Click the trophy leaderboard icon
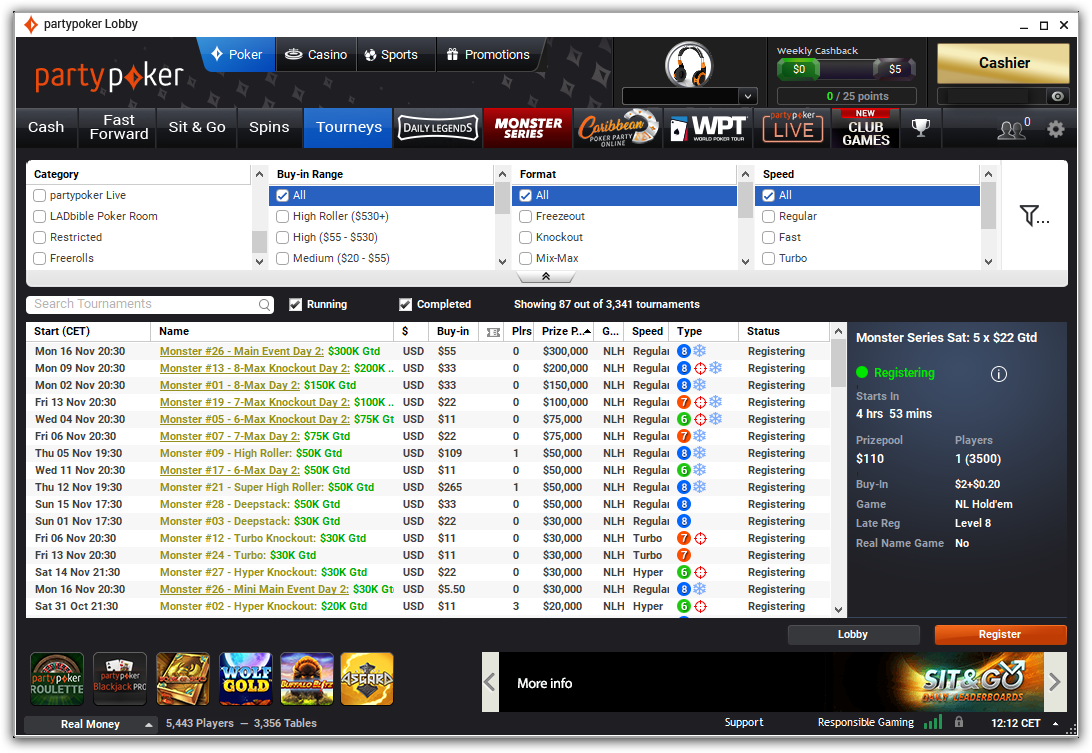Image resolution: width=1092 pixels, height=753 pixels. (x=920, y=128)
